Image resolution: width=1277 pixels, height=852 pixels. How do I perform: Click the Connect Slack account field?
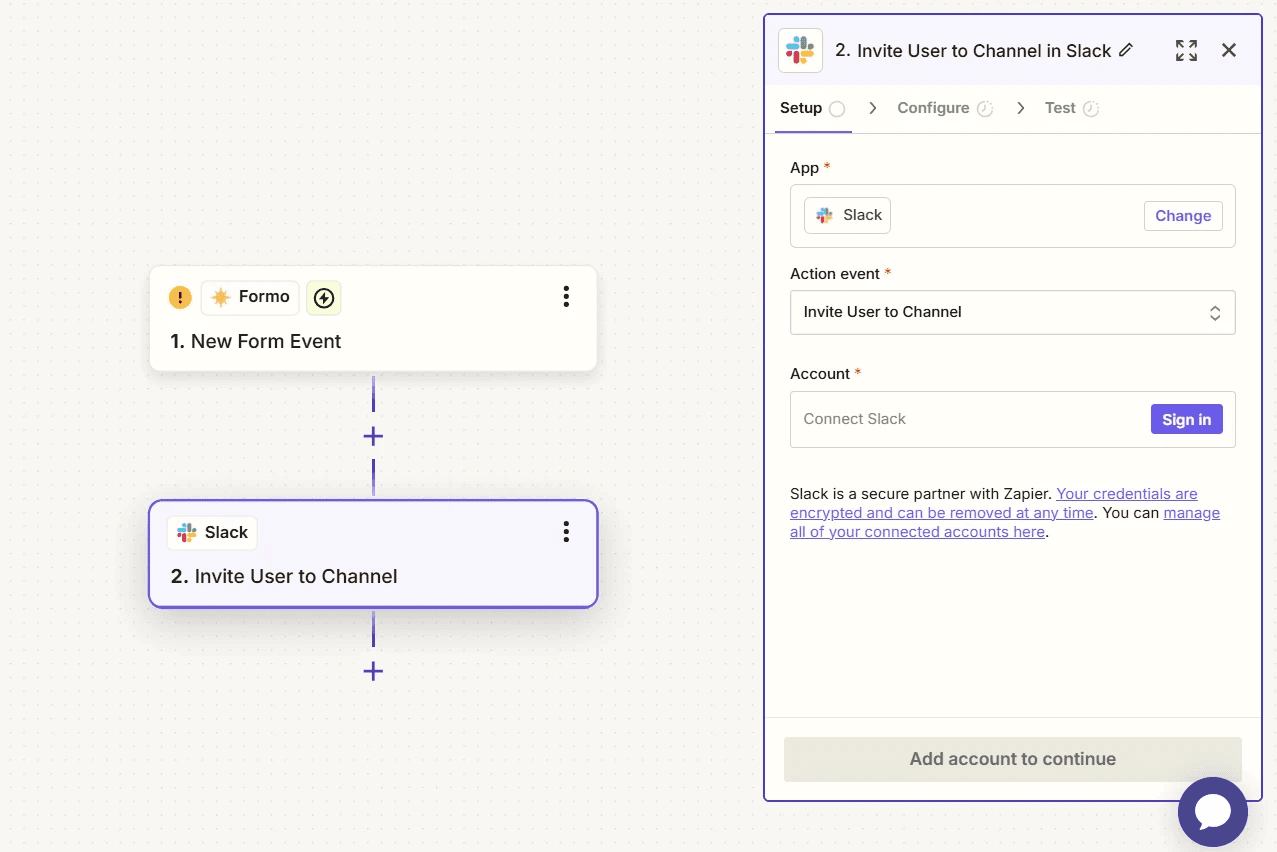pos(1012,419)
